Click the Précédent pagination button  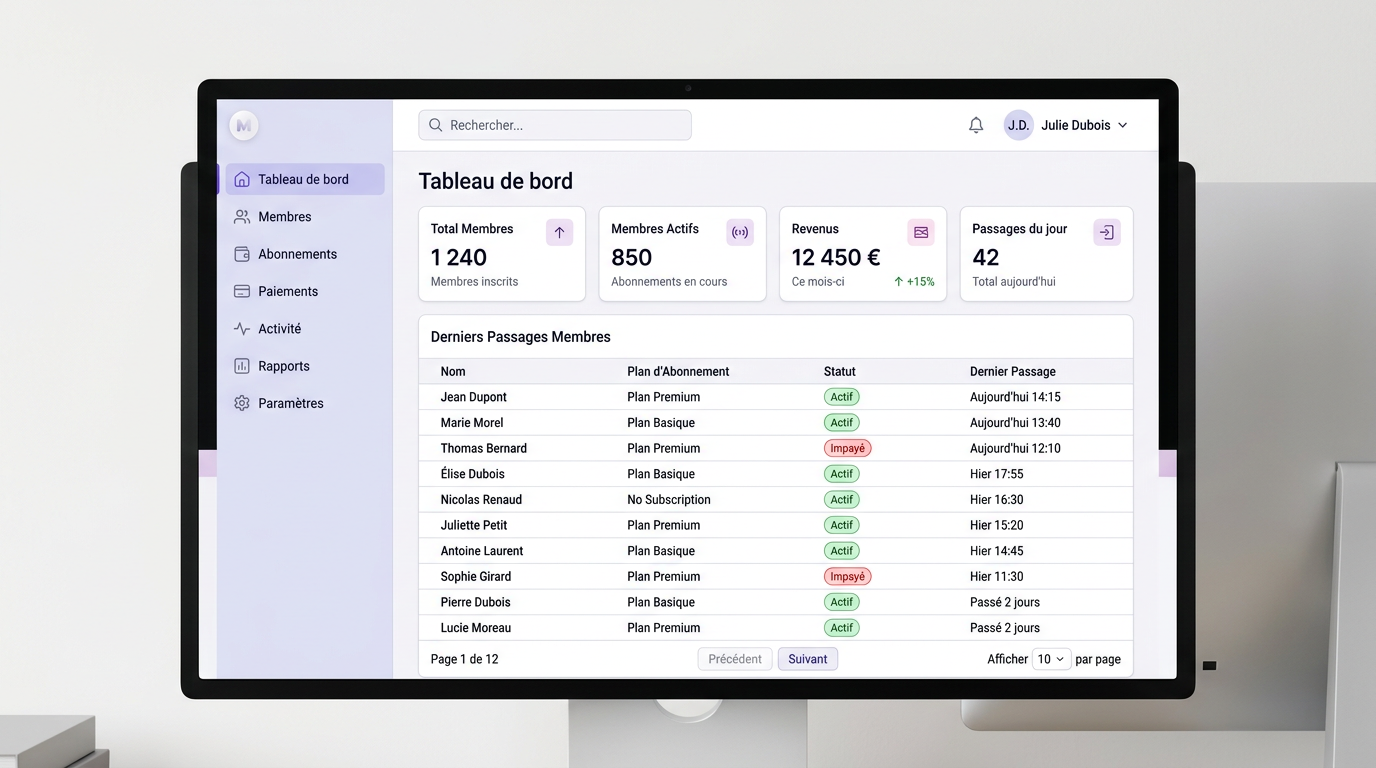[x=735, y=659]
